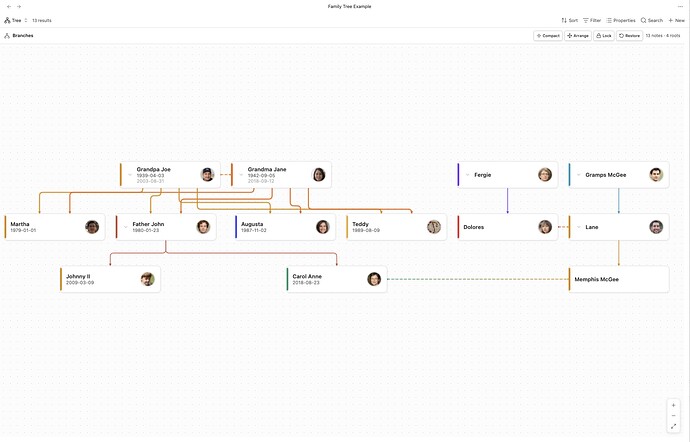The image size is (690, 442).
Task: Zoom out with the minus icon
Action: pyautogui.click(x=673, y=416)
